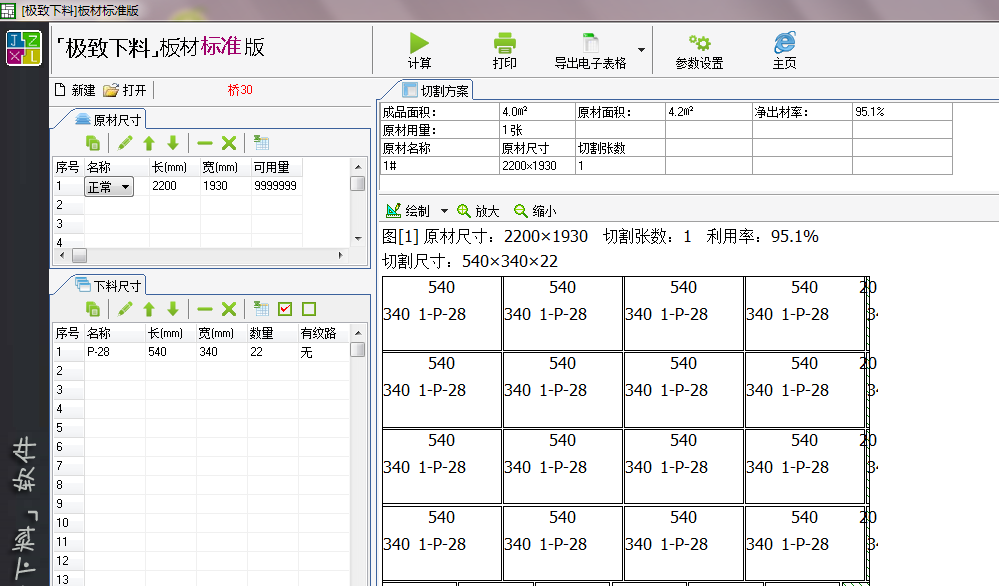999x586 pixels.
Task: Click the green Calculate (计算) play icon
Action: pos(419,43)
